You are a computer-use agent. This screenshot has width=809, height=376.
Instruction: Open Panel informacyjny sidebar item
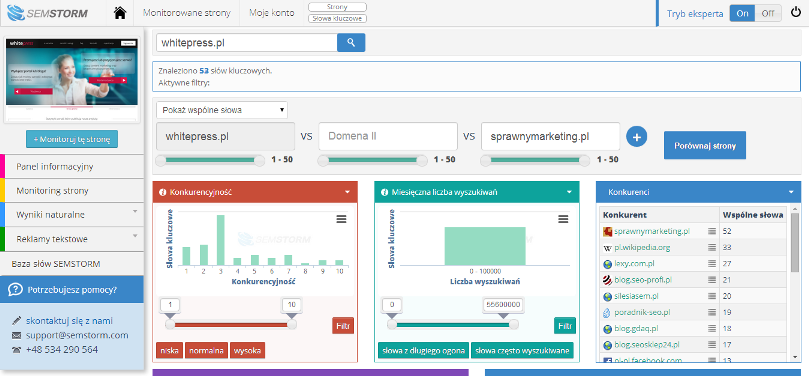[x=72, y=167]
